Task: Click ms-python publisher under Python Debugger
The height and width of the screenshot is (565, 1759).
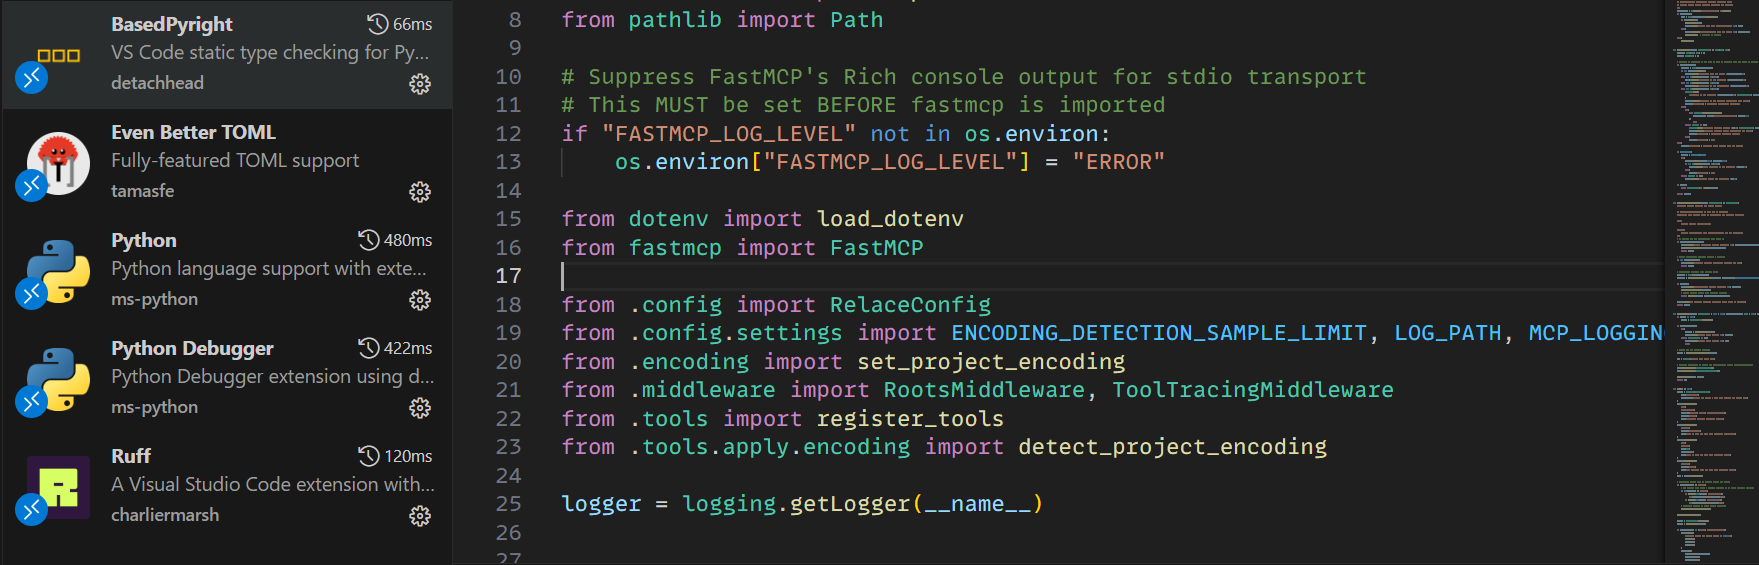Action: point(154,407)
